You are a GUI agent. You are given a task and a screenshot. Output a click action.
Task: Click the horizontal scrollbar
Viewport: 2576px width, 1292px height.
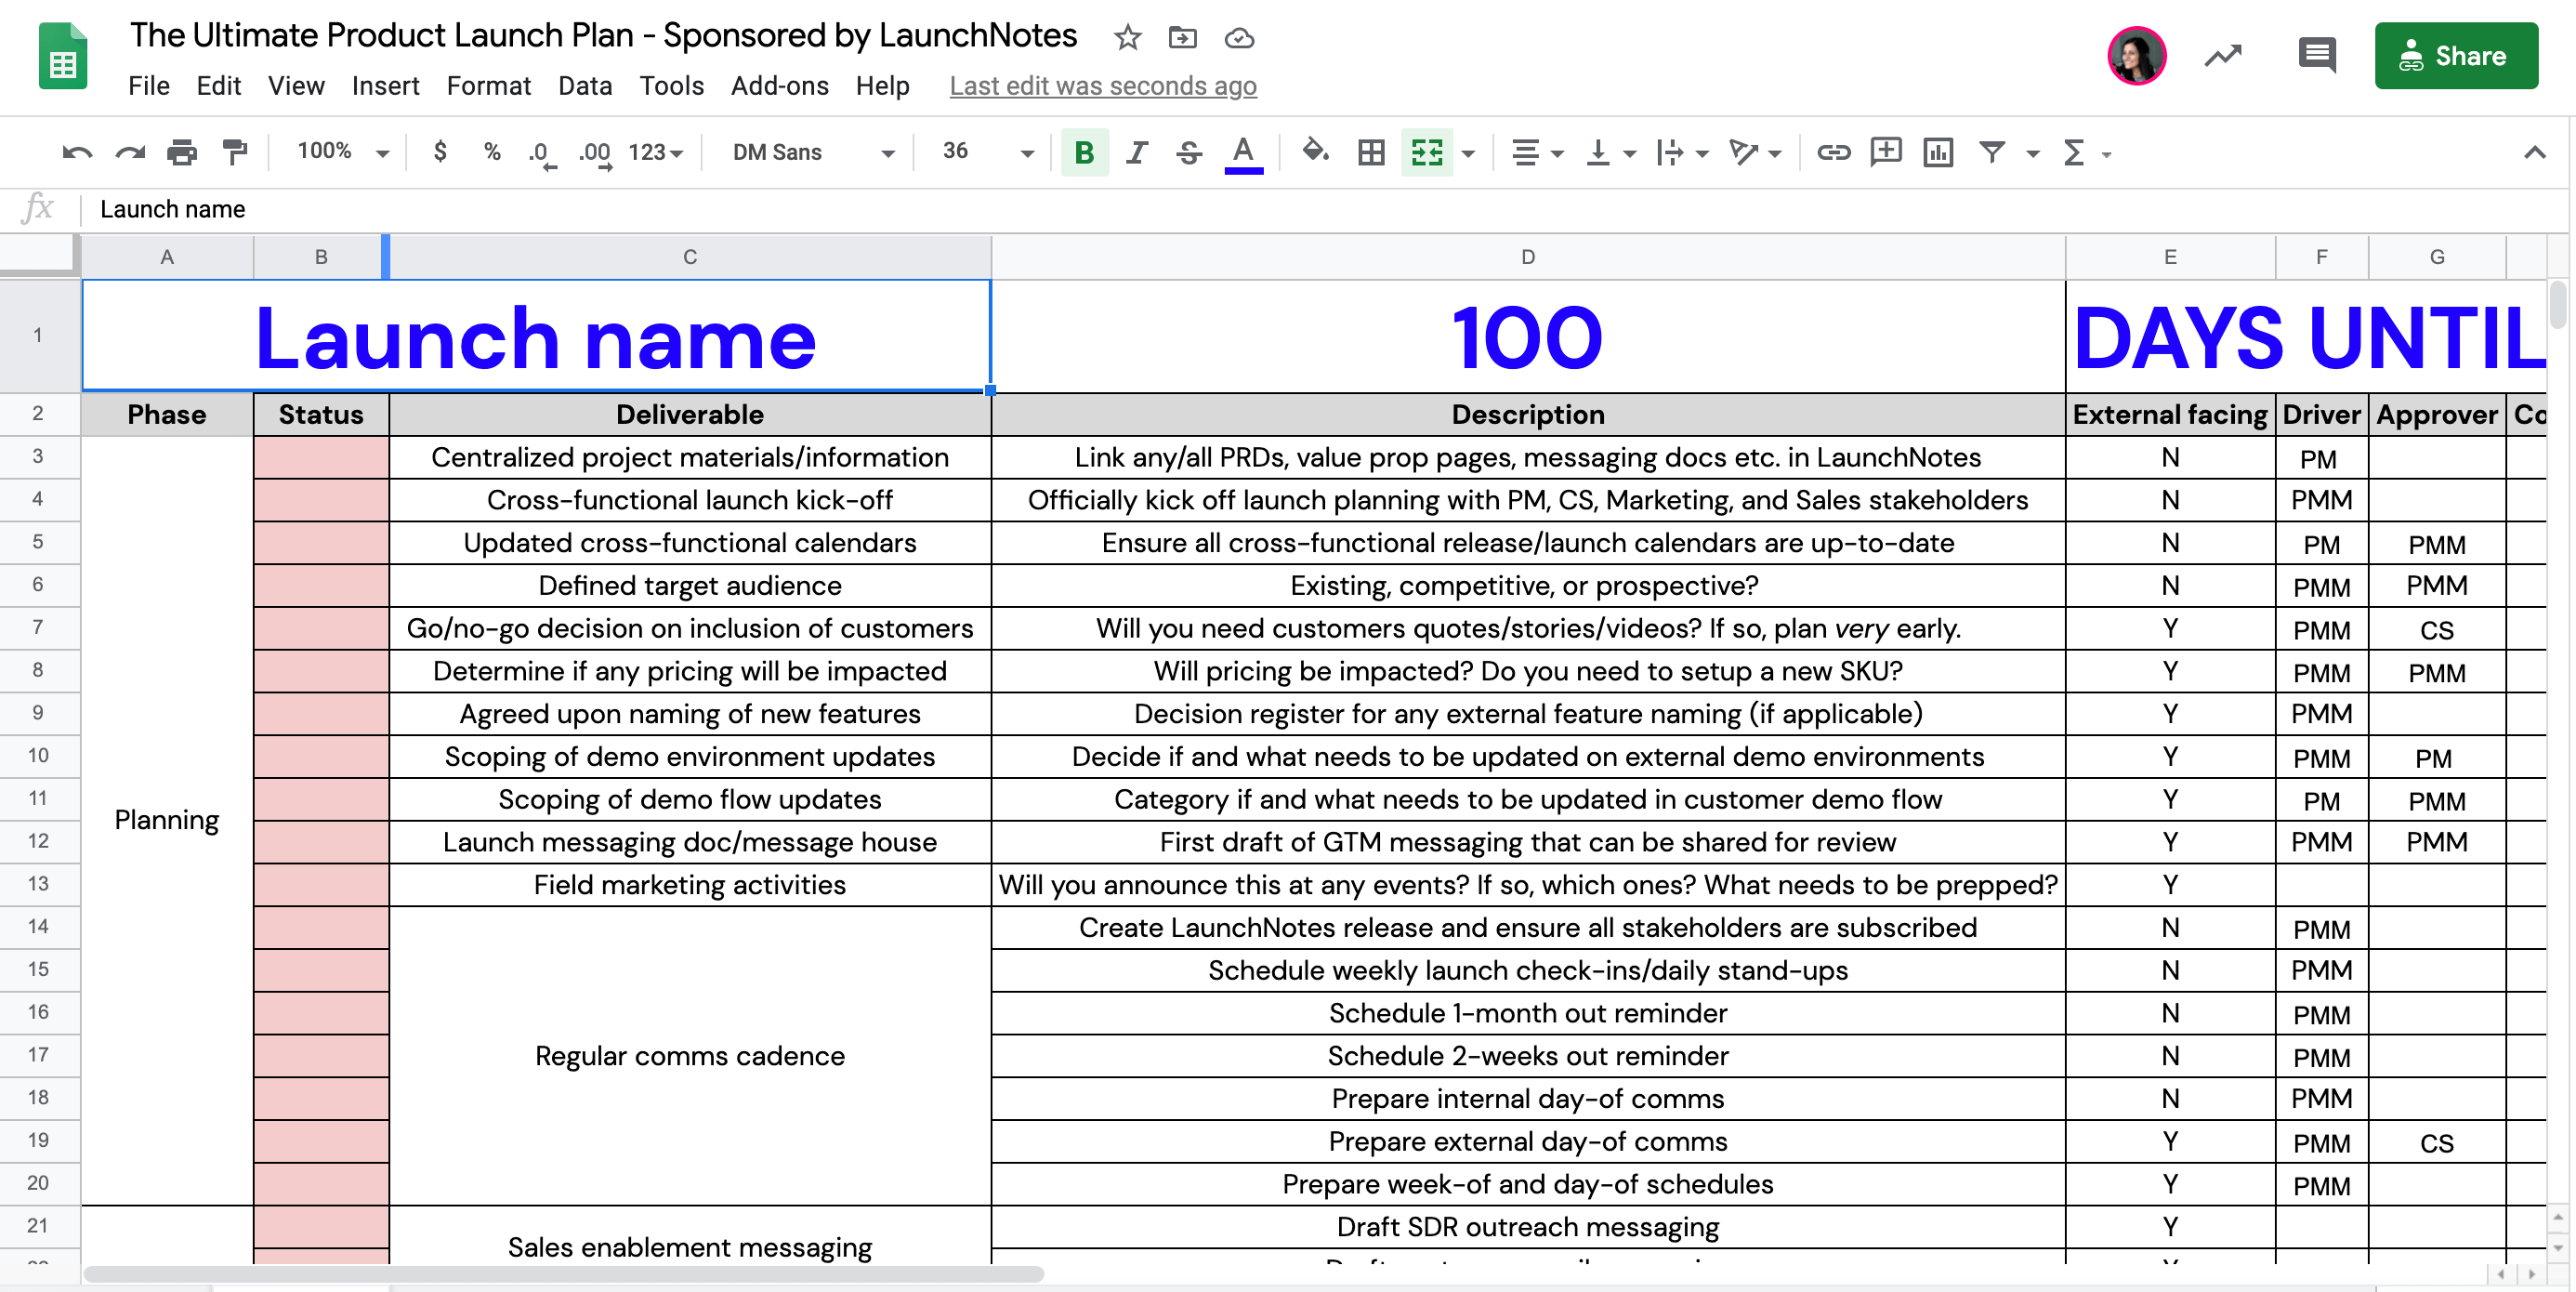click(563, 1274)
